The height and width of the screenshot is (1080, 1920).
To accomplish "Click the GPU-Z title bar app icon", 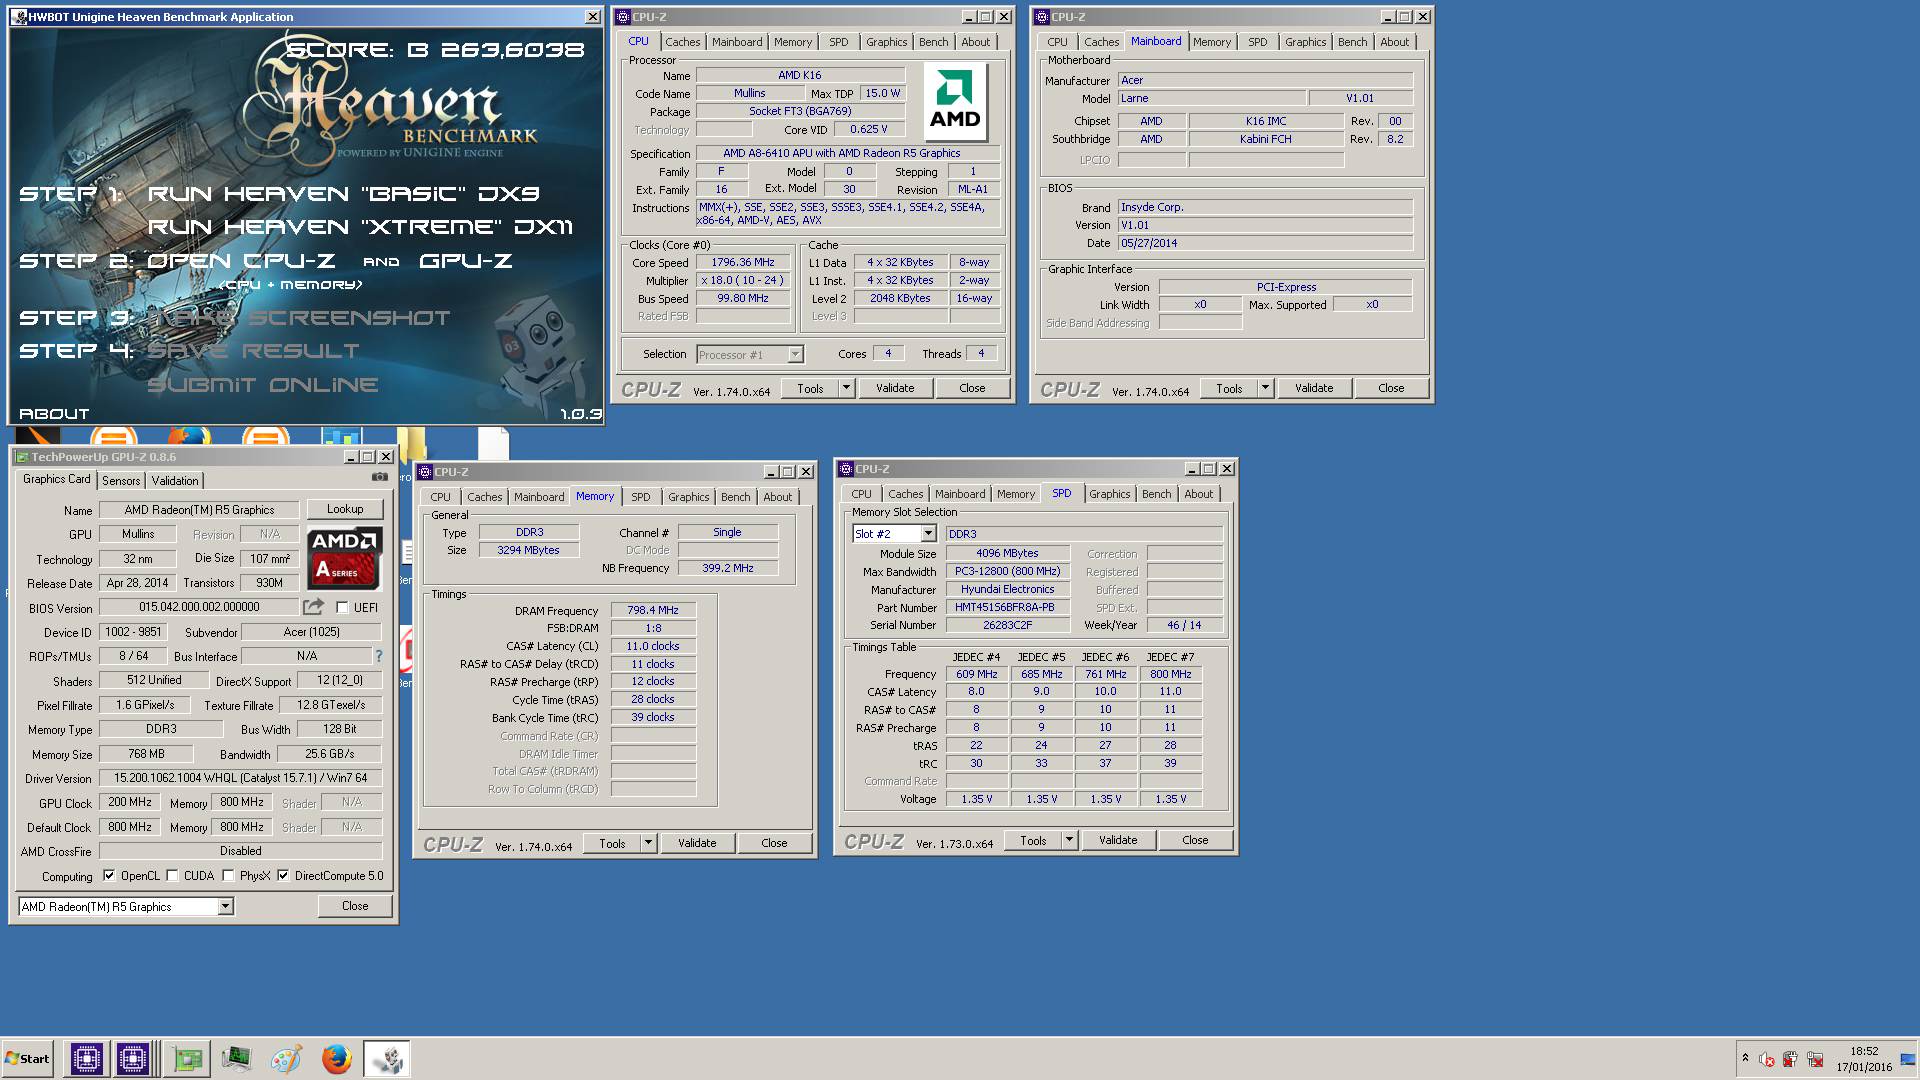I will (x=22, y=457).
